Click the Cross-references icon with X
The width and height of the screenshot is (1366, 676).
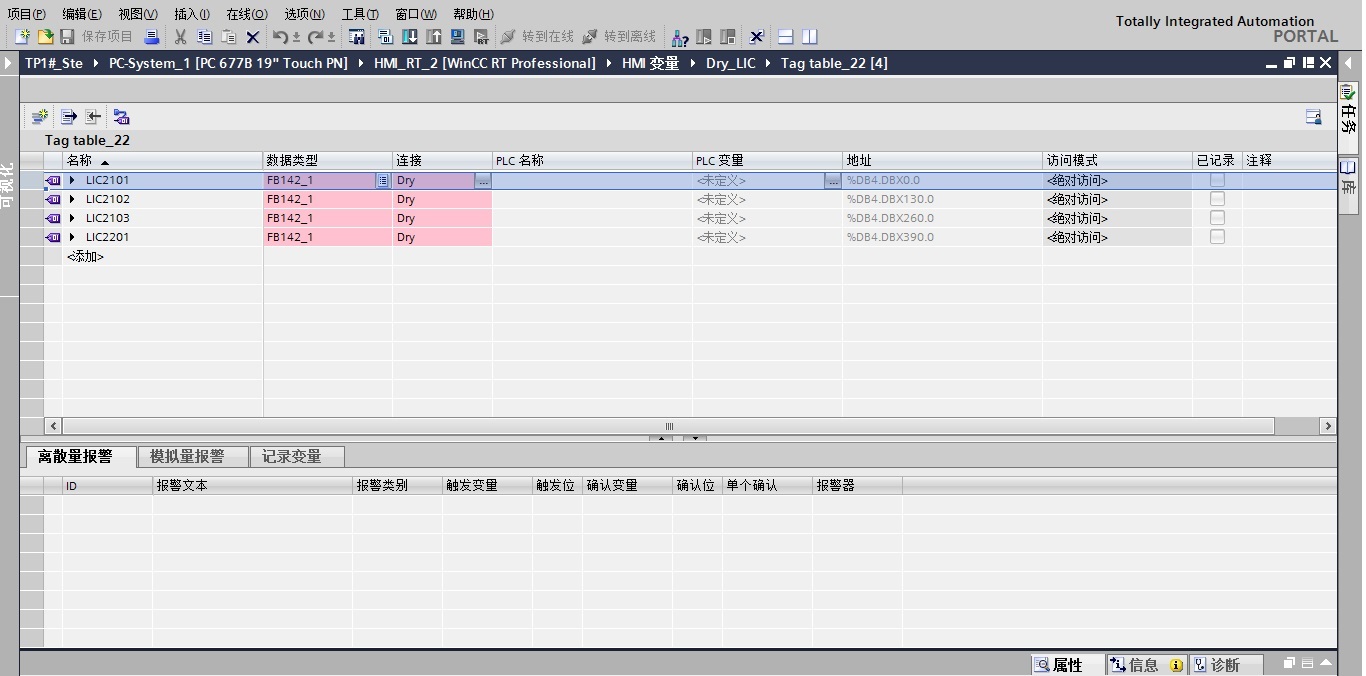pos(757,37)
